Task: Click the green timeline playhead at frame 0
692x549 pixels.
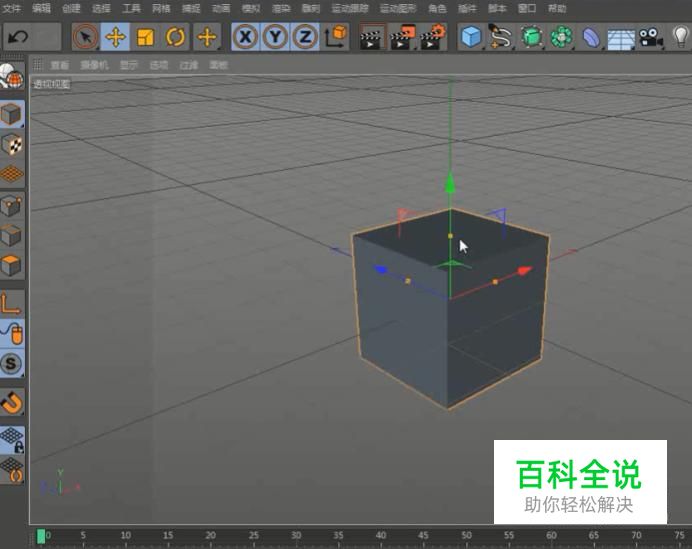Action: tap(41, 536)
